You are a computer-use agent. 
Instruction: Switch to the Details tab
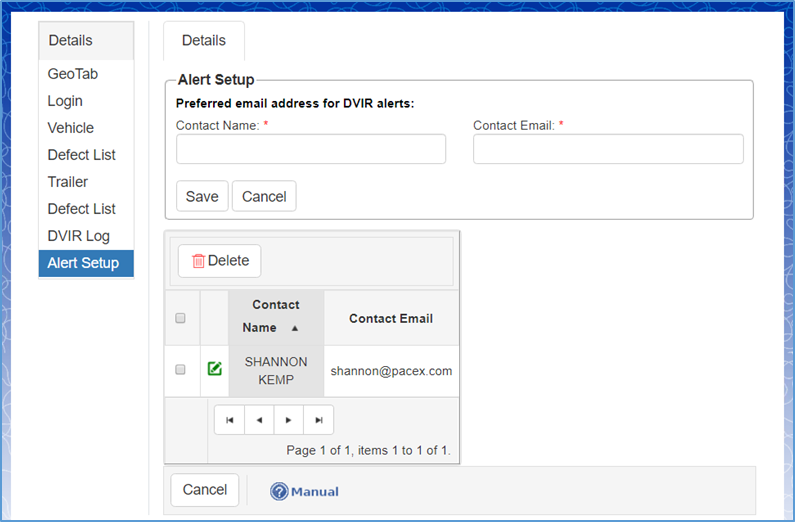point(204,41)
